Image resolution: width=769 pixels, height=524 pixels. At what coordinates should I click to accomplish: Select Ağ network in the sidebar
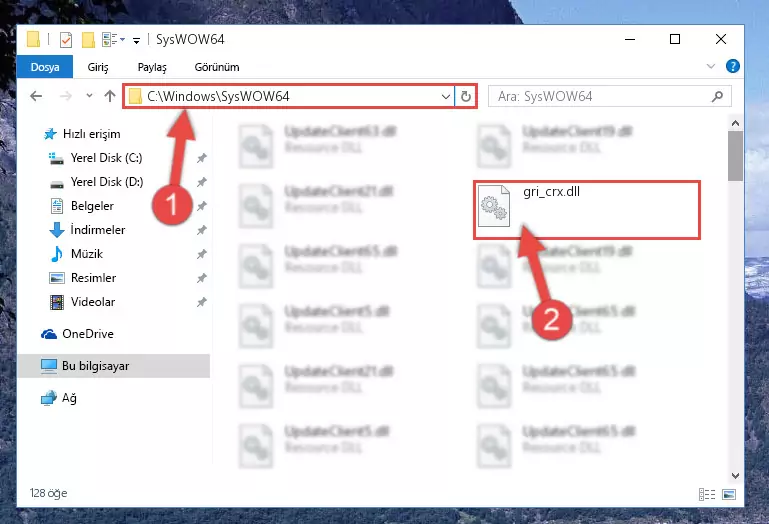tap(69, 398)
